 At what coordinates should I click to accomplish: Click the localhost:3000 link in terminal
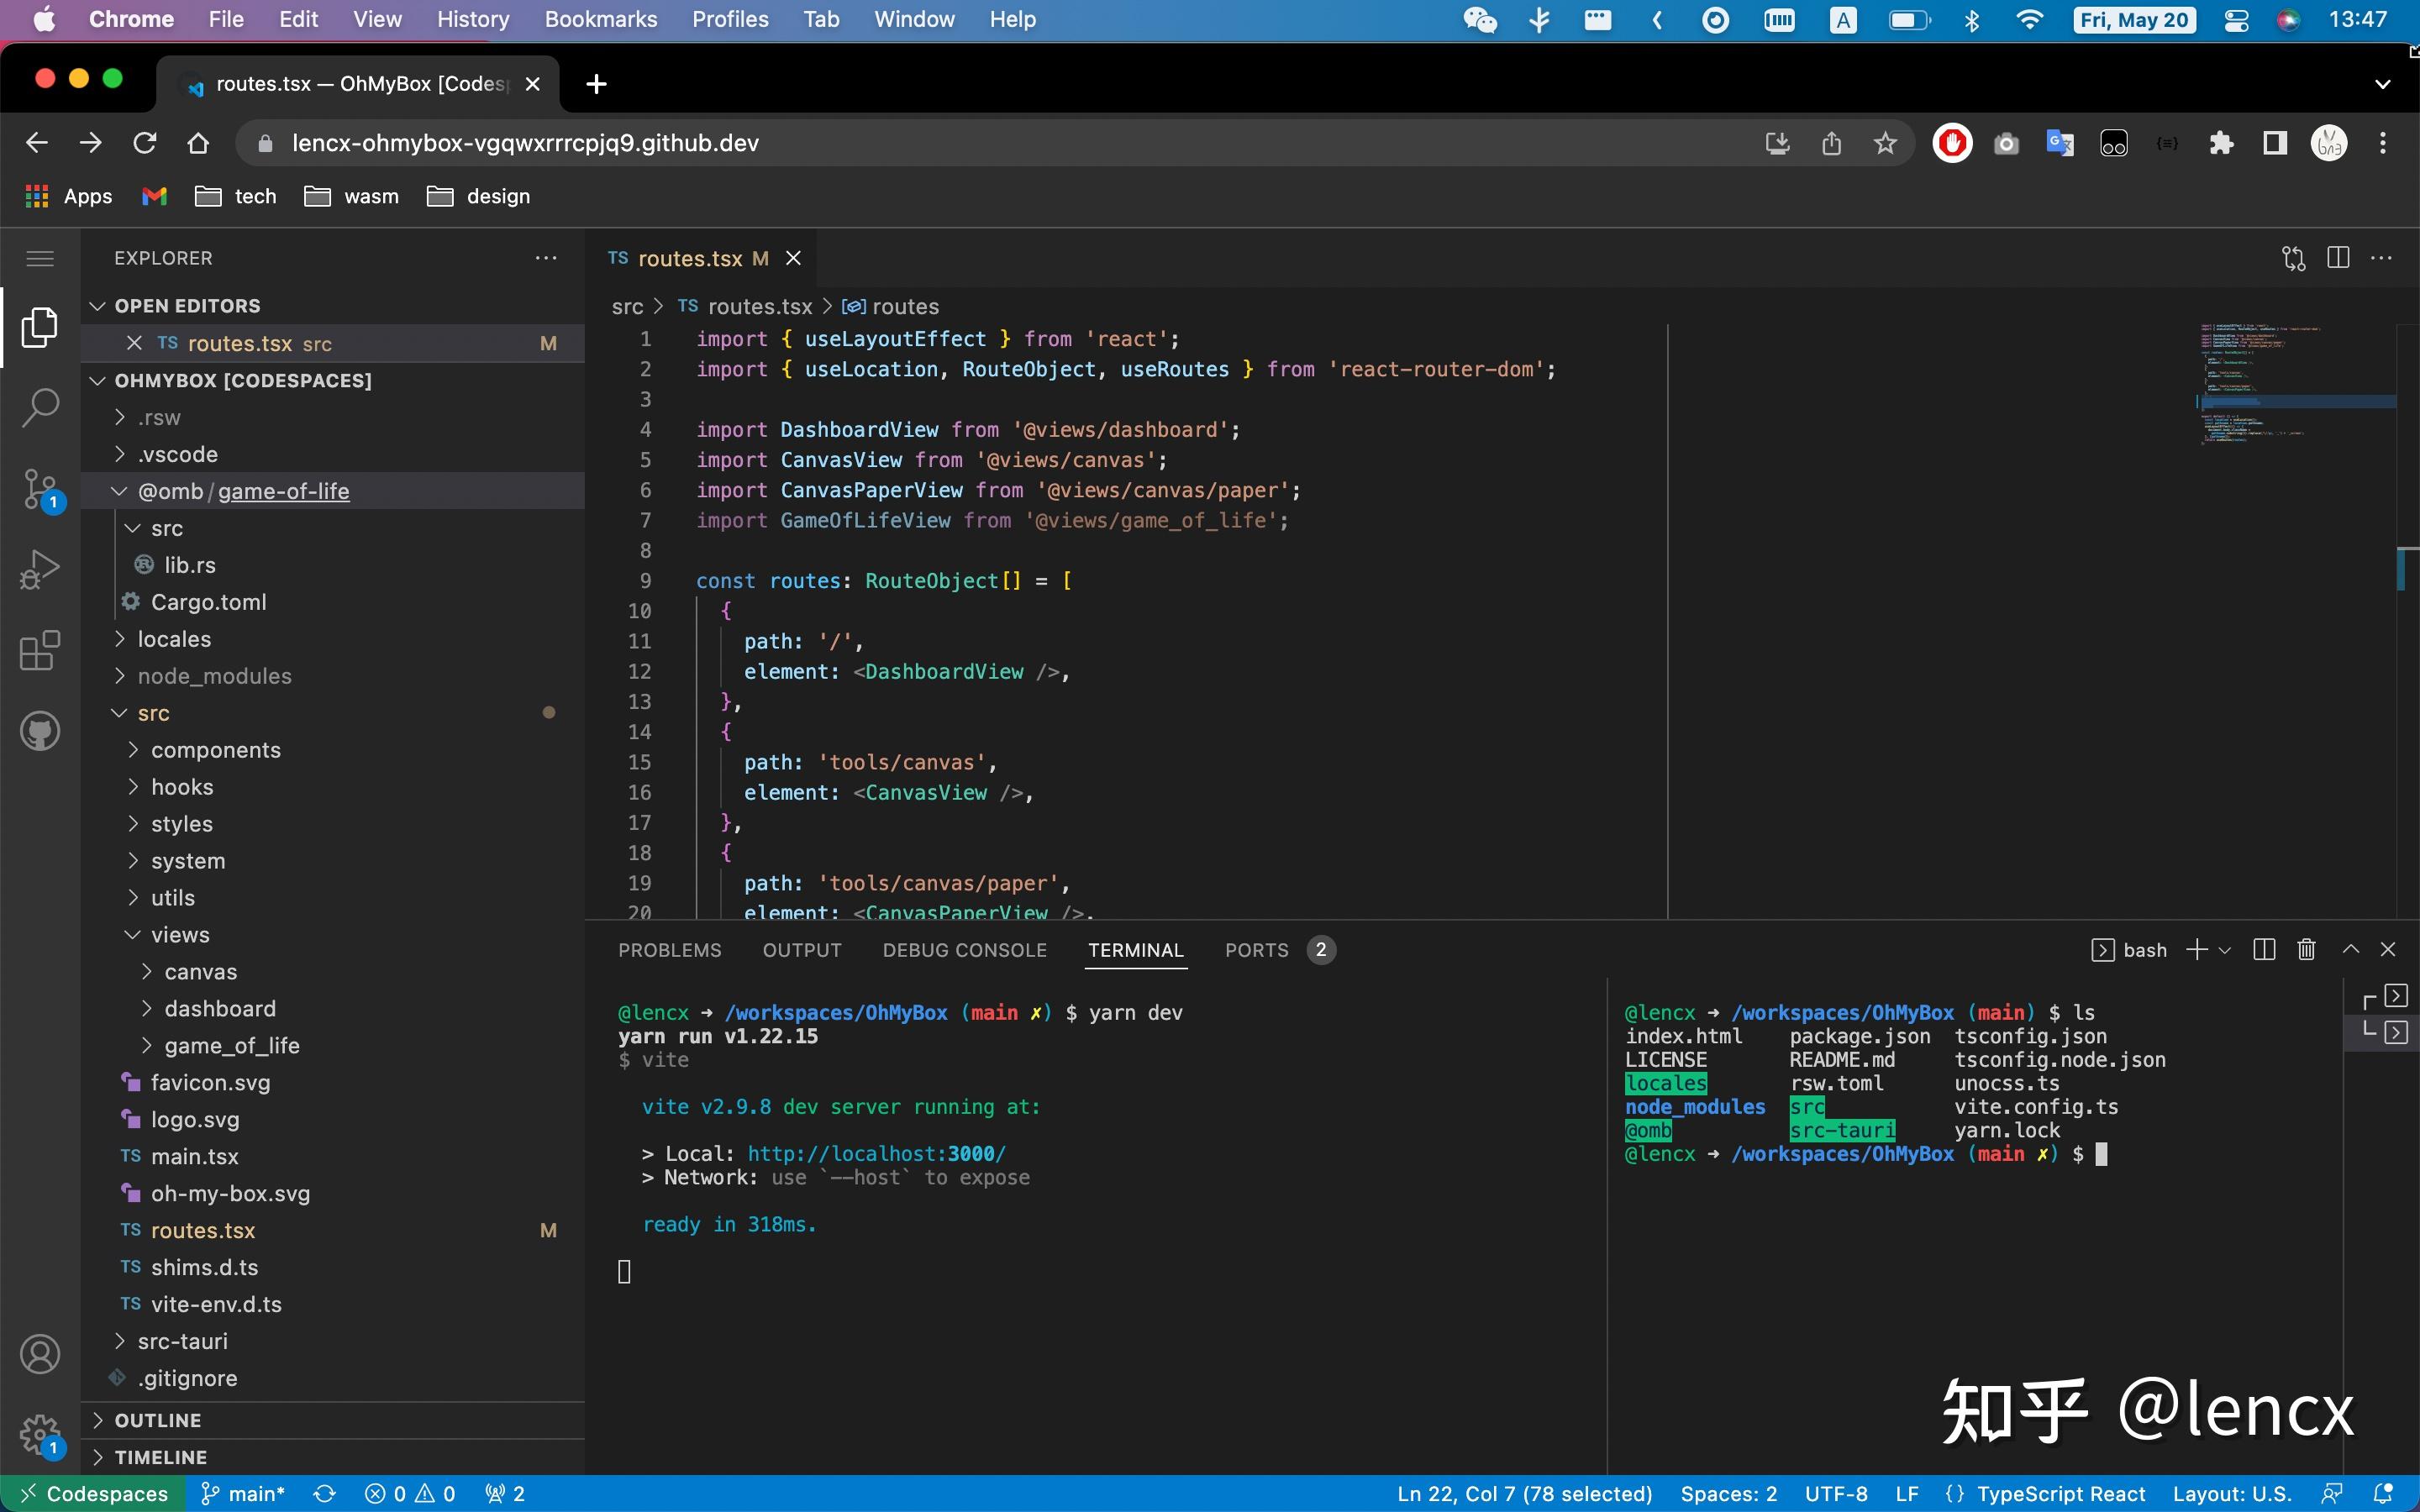[x=875, y=1153]
